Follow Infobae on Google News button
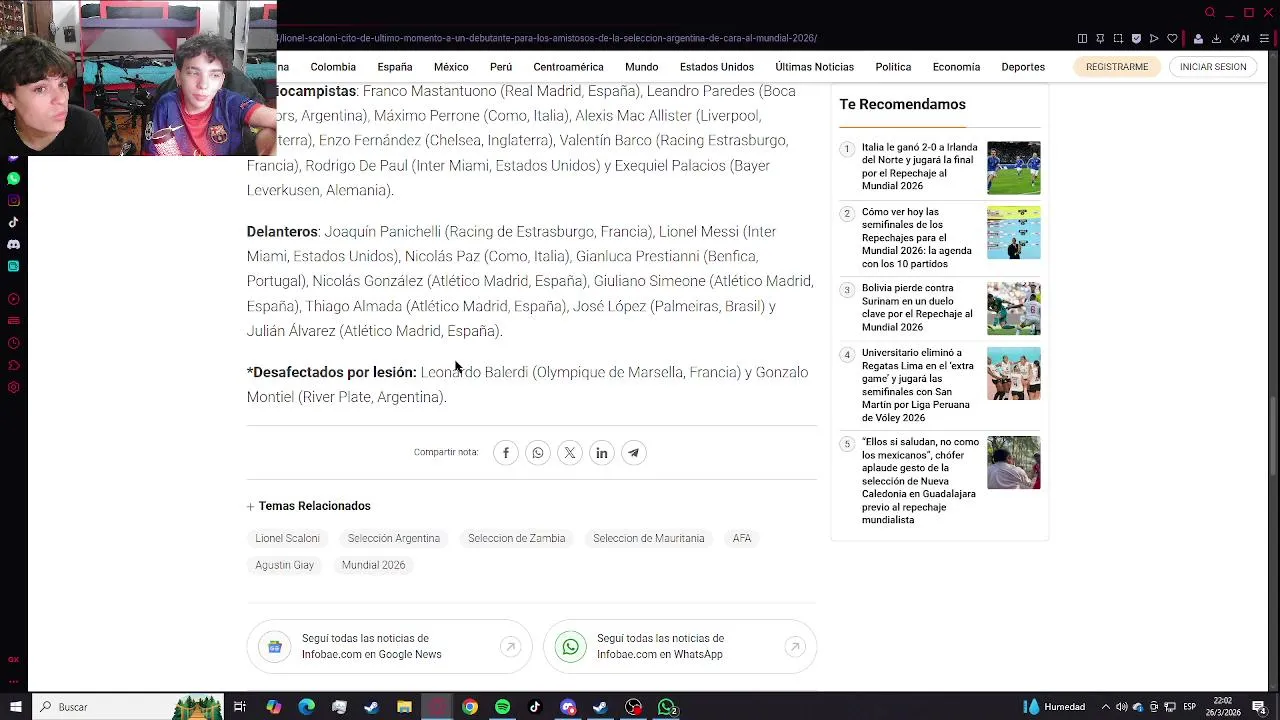The width and height of the screenshot is (1280, 720). 390,647
